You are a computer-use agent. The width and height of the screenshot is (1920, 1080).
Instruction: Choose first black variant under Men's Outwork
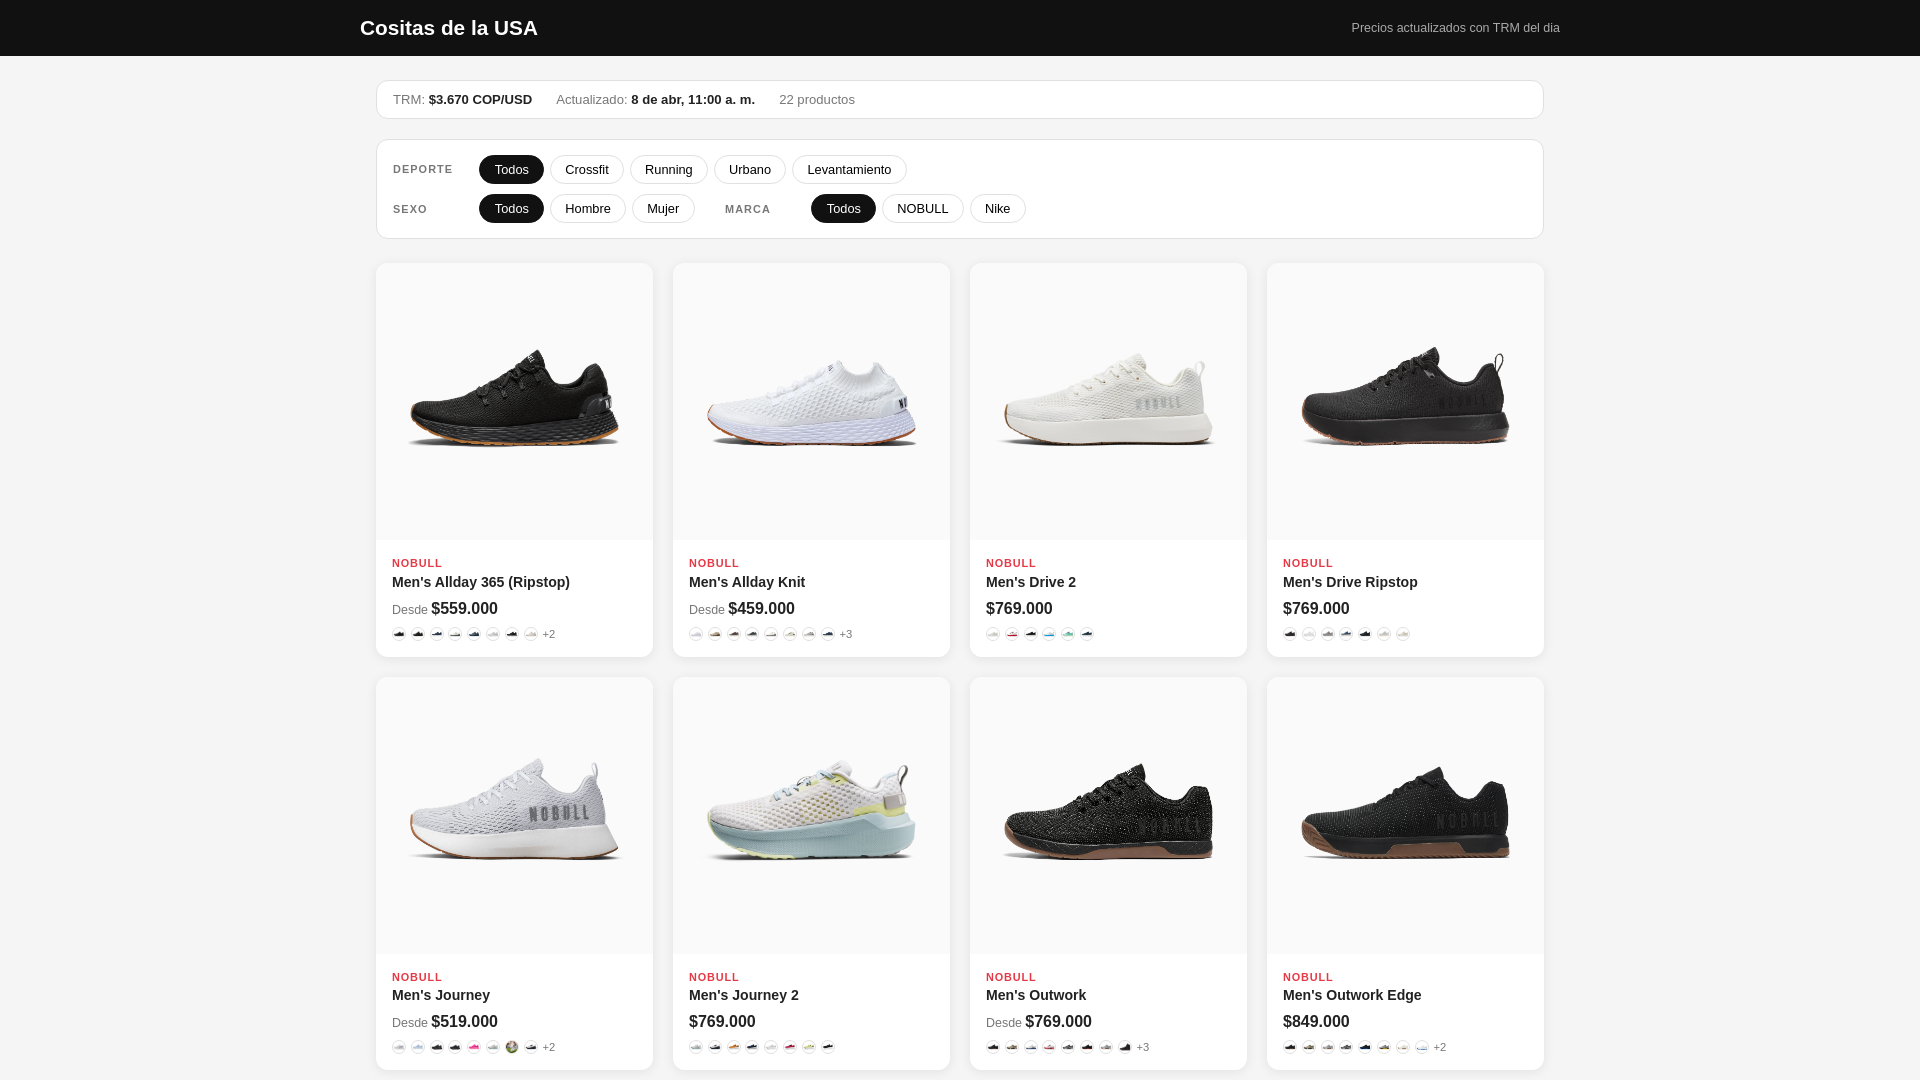(993, 1047)
